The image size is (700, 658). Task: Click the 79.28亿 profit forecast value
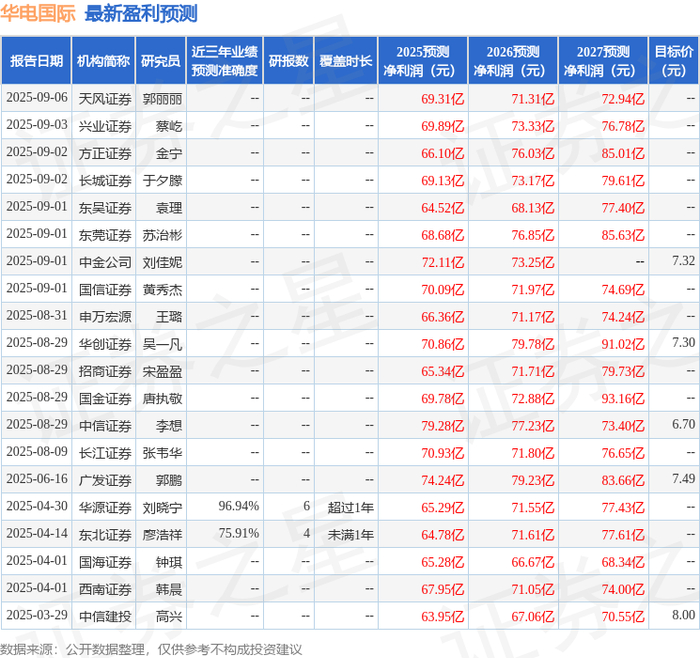[443, 426]
